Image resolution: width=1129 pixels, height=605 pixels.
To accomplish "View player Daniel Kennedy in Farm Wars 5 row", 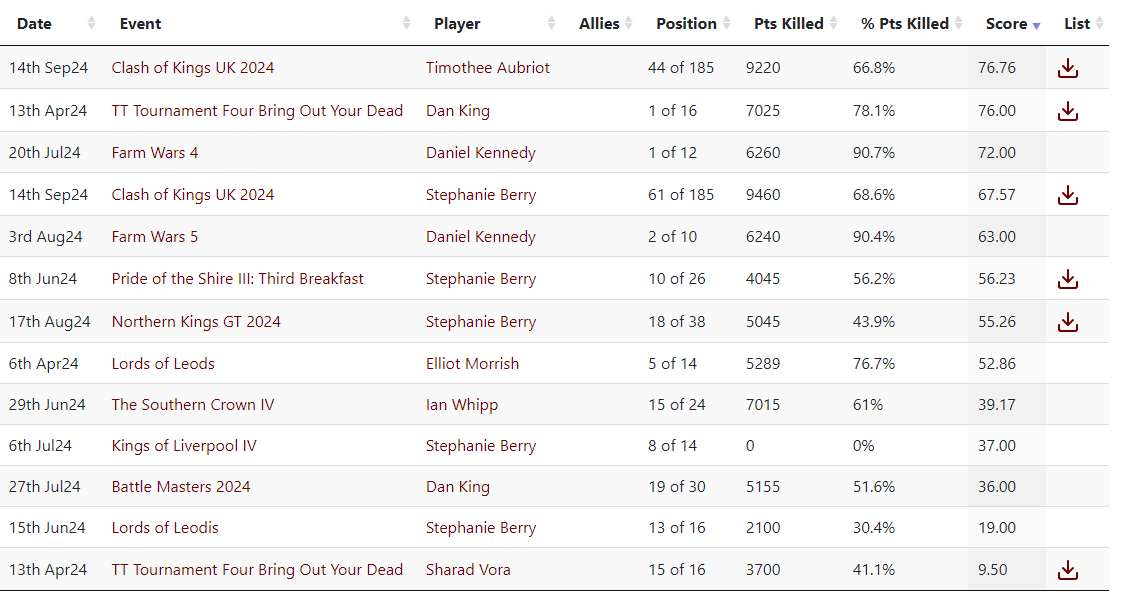I will (481, 237).
